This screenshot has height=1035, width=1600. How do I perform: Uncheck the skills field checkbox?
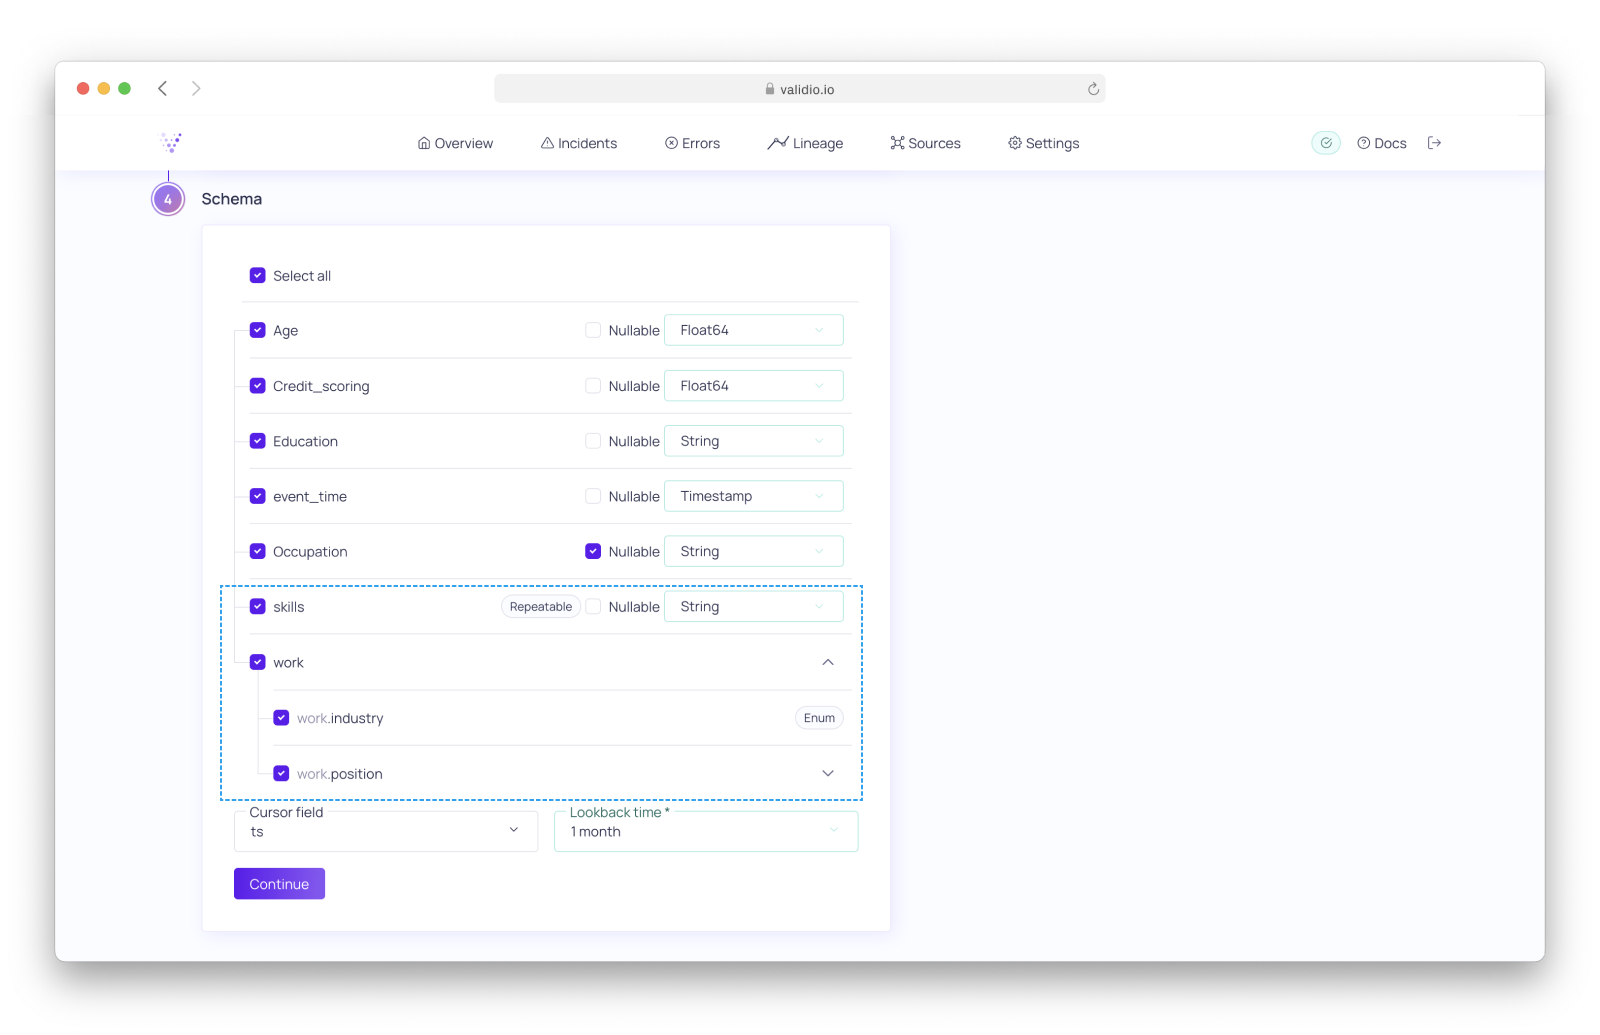click(x=258, y=606)
